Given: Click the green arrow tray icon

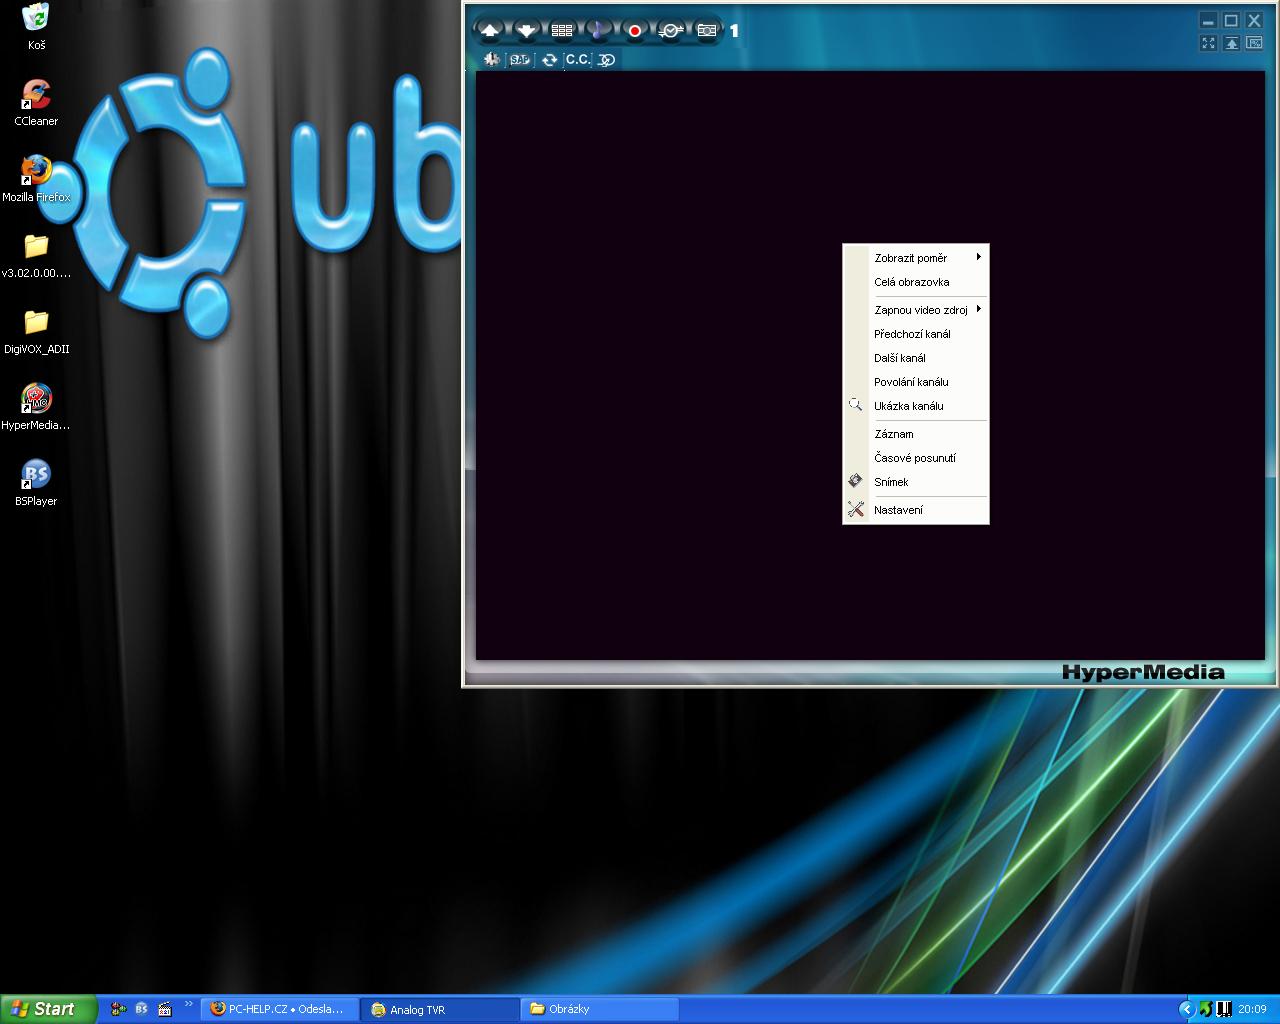Looking at the screenshot, I should click(x=1206, y=1009).
